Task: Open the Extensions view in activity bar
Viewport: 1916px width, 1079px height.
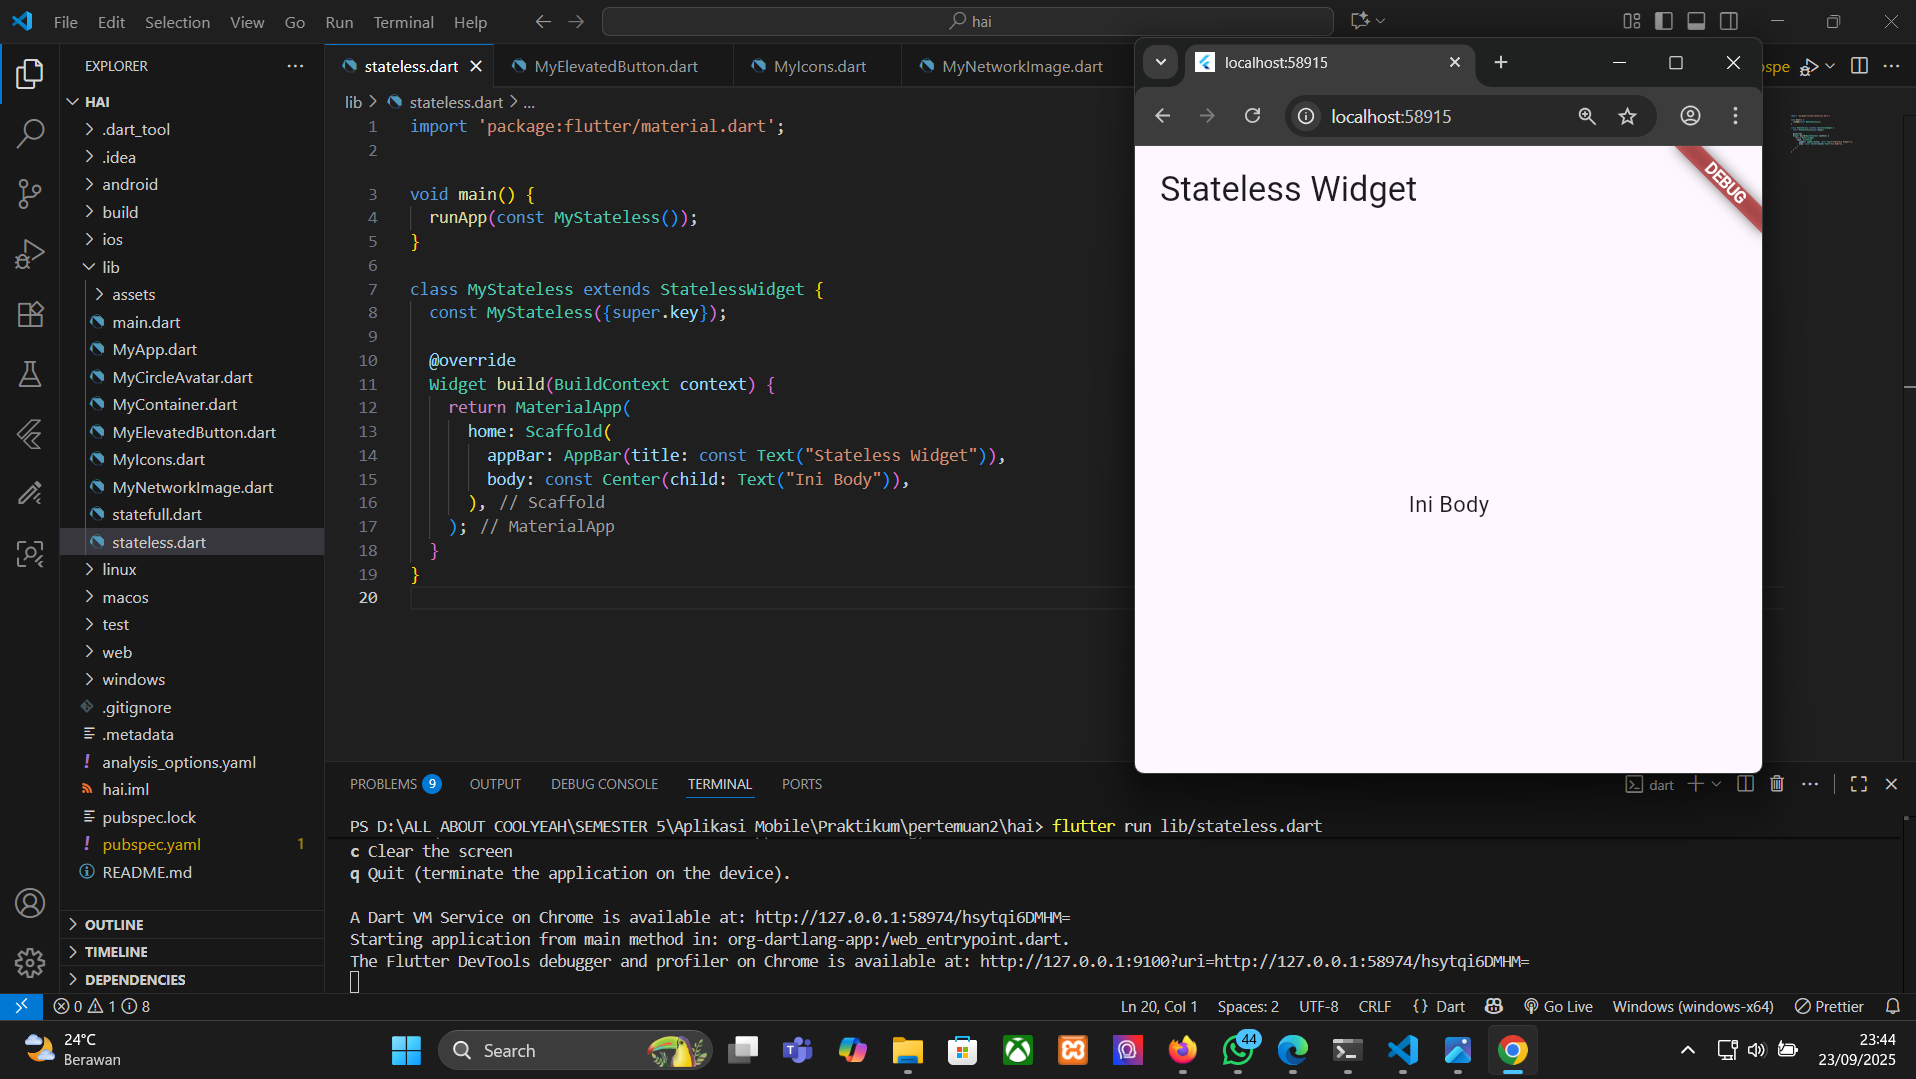Action: (x=30, y=314)
